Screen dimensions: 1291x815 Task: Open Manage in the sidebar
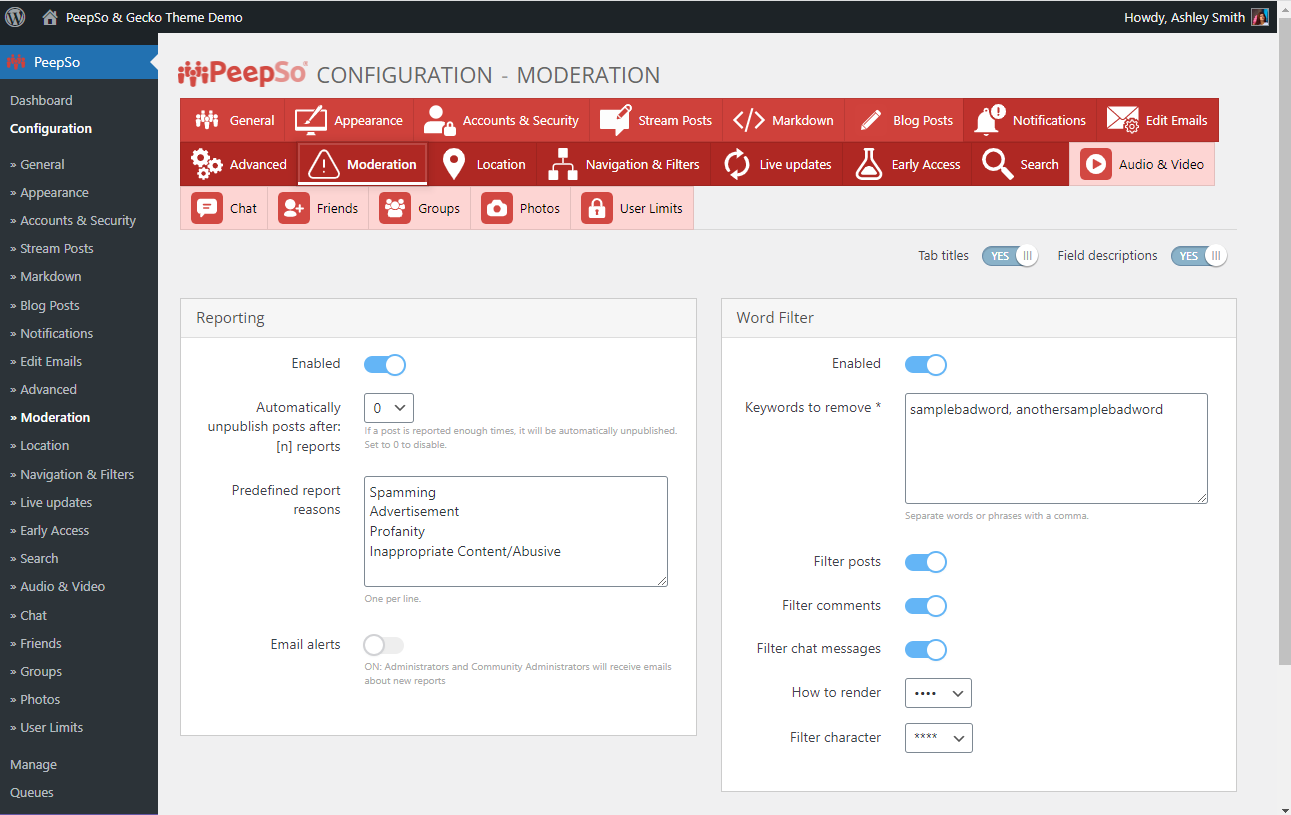click(33, 765)
